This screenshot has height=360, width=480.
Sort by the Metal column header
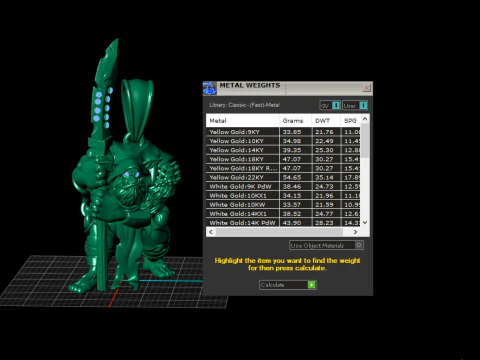point(243,121)
